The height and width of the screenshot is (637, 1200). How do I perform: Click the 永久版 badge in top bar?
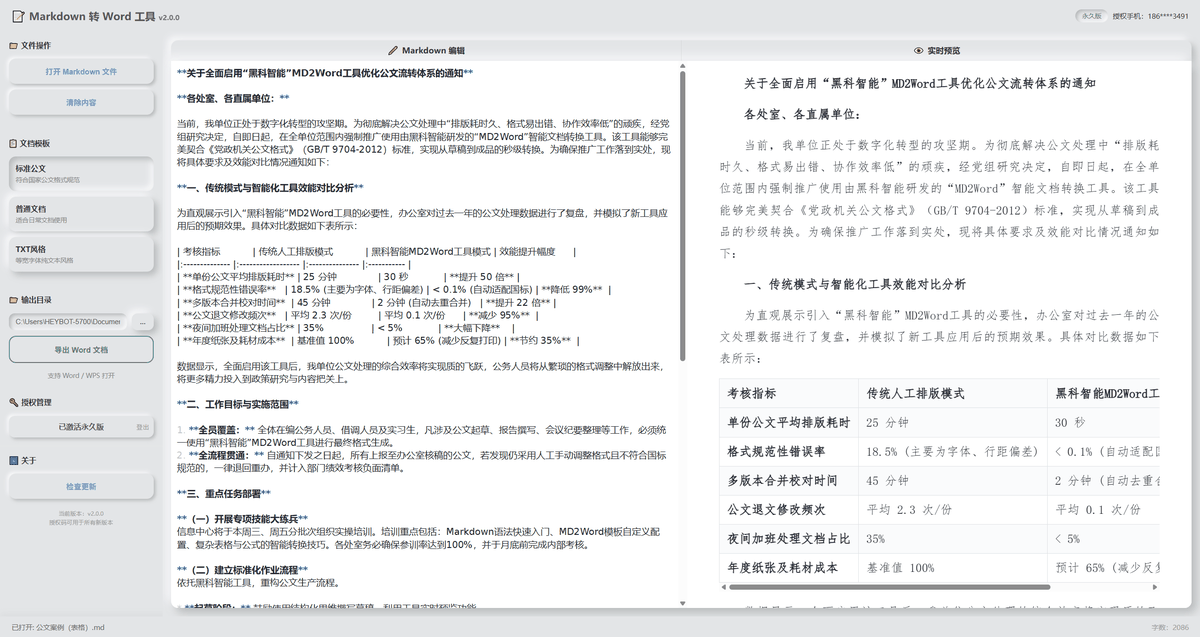(1091, 16)
